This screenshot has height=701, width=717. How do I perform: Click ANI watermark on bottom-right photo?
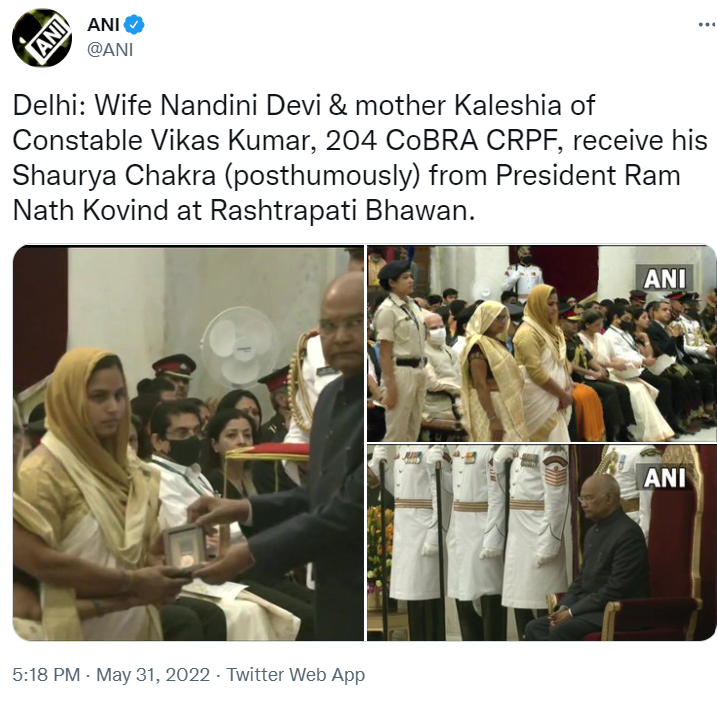(x=664, y=477)
